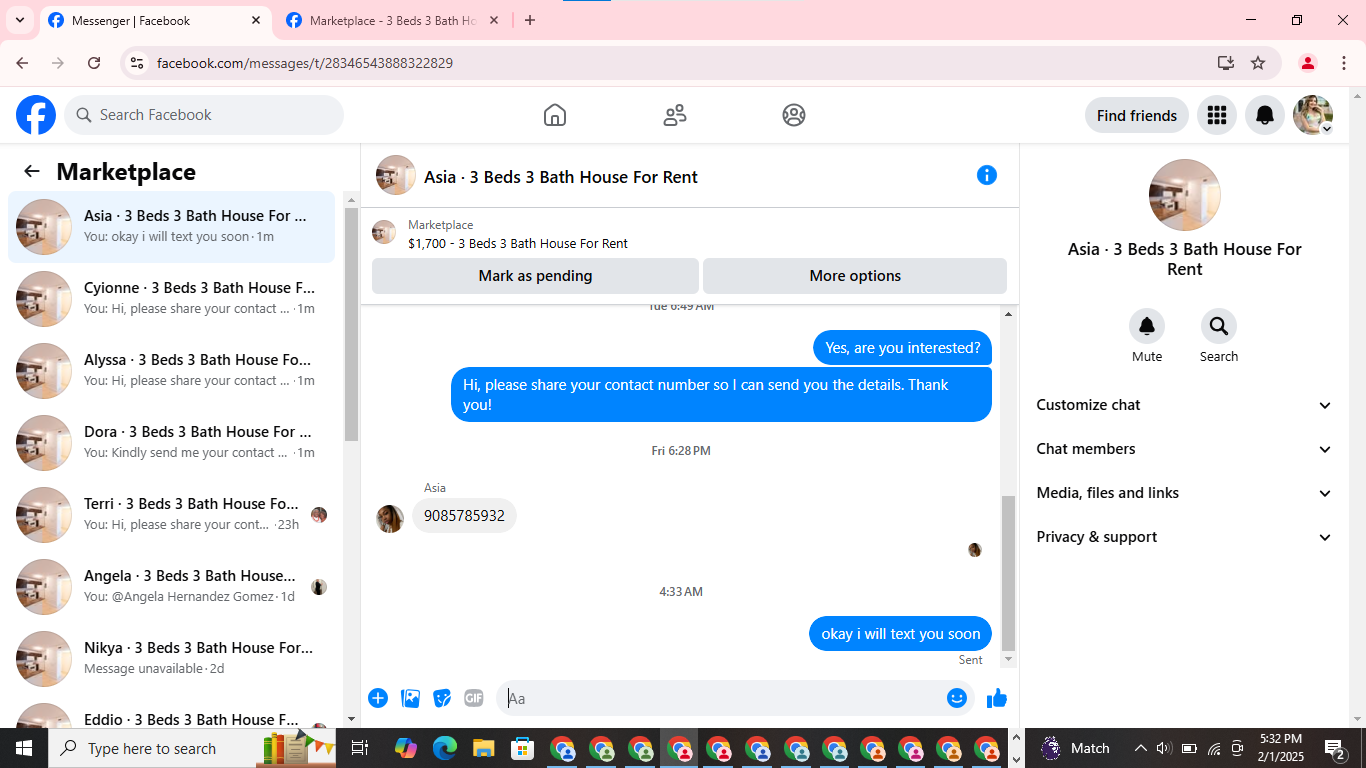Open the Friends icon in top navigation
1366x768 pixels.
[675, 115]
